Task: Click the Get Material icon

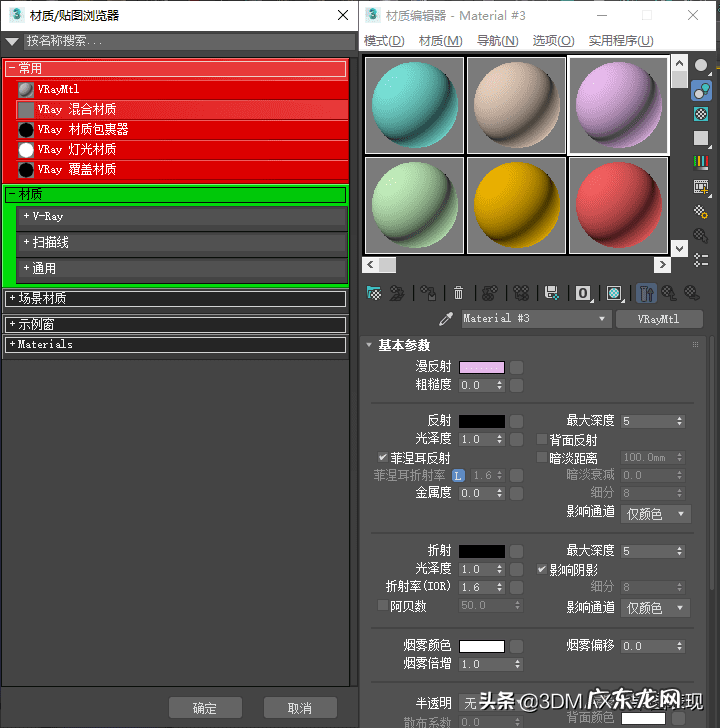Action: (374, 293)
